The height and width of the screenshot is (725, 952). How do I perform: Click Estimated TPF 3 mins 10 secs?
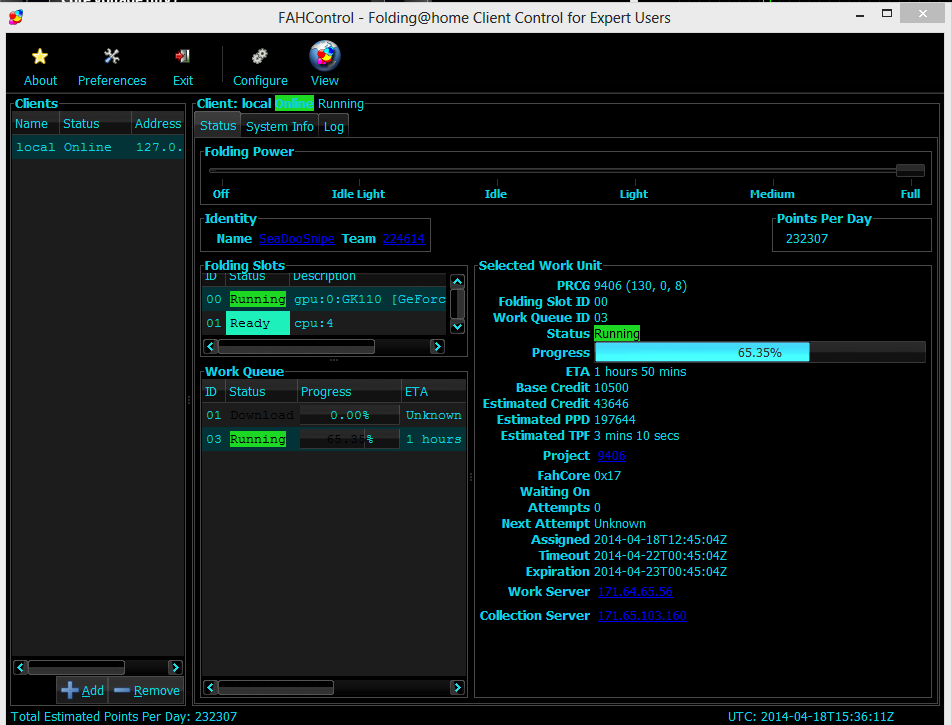click(636, 435)
